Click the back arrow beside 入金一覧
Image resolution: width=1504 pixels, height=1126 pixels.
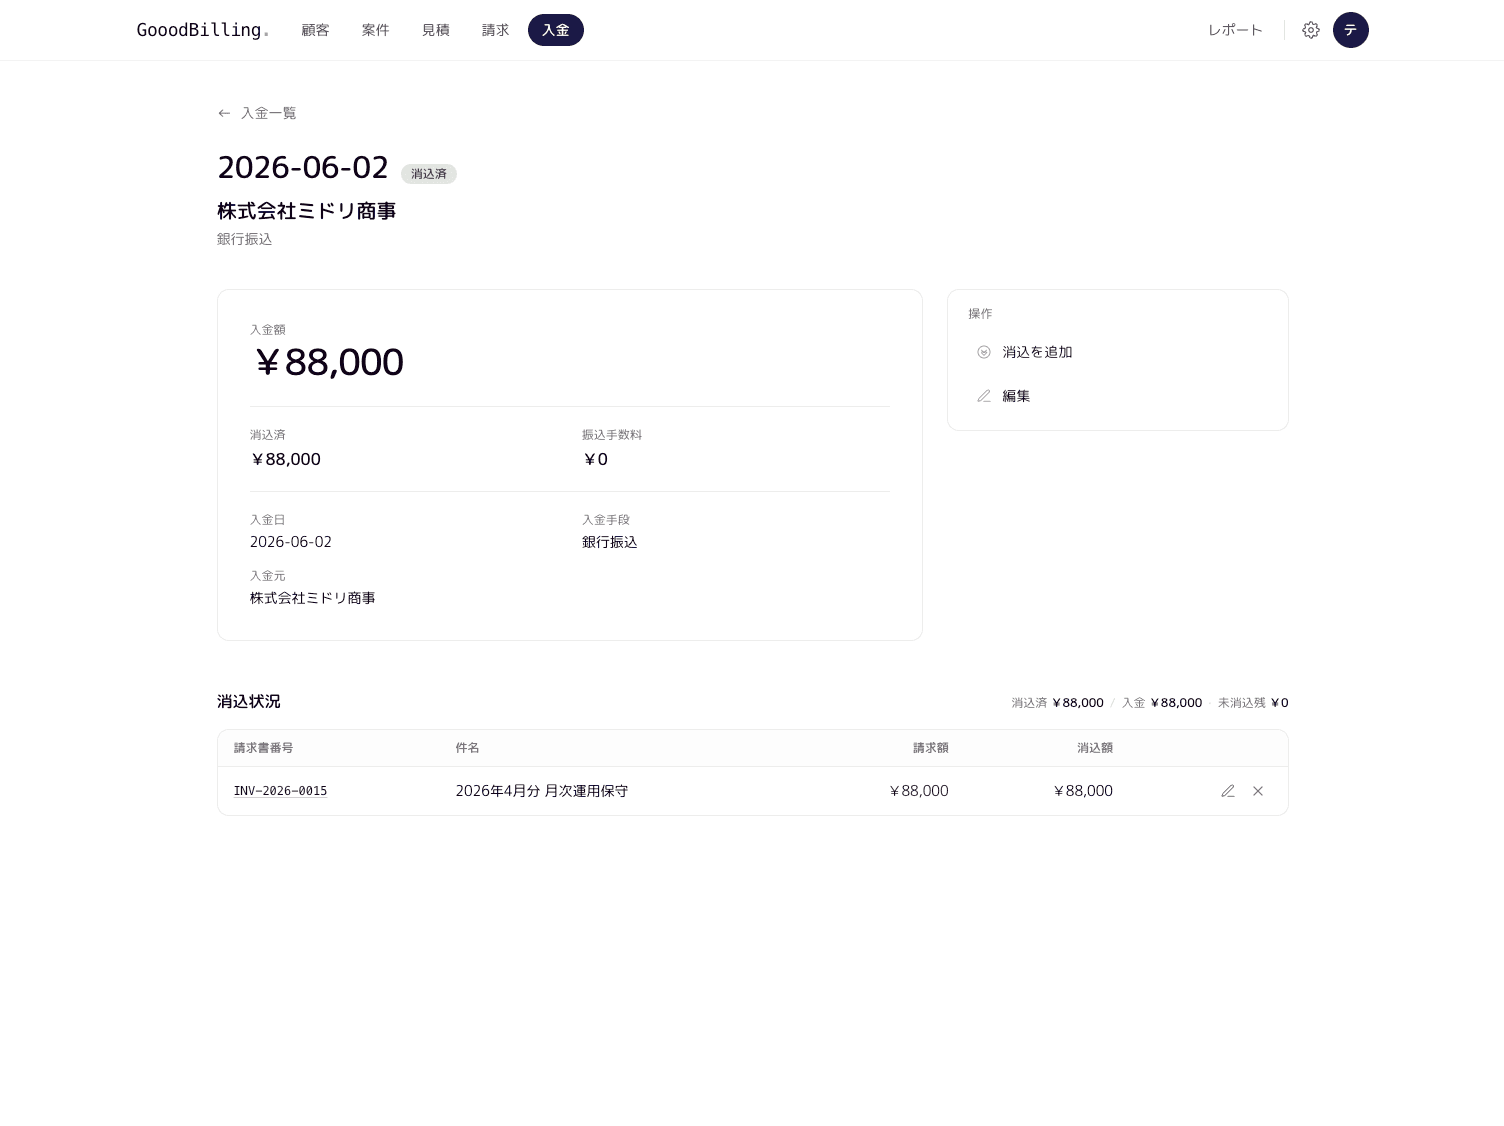[x=224, y=113]
